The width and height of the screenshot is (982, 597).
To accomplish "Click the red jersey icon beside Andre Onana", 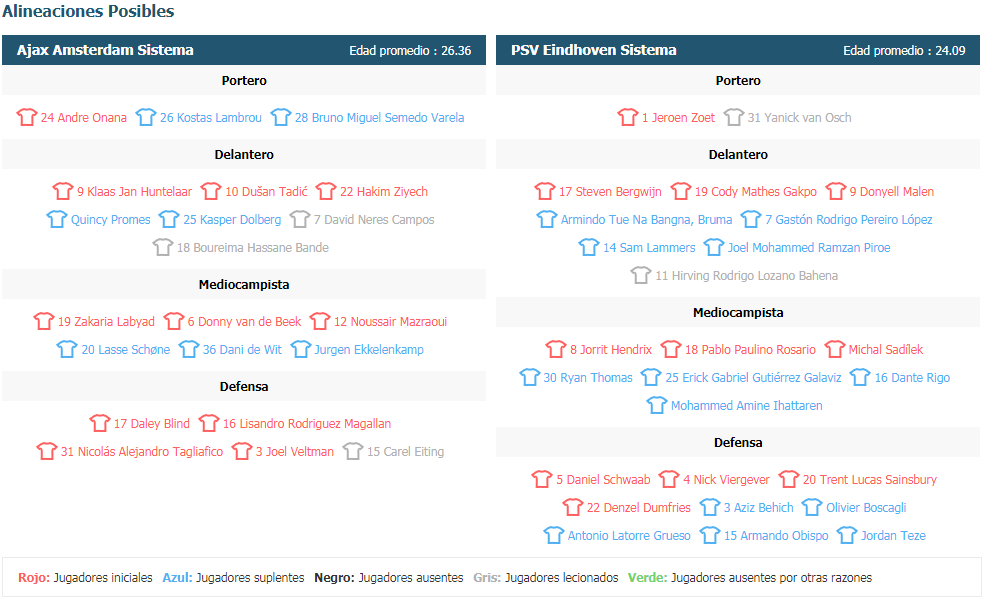I will coord(27,117).
